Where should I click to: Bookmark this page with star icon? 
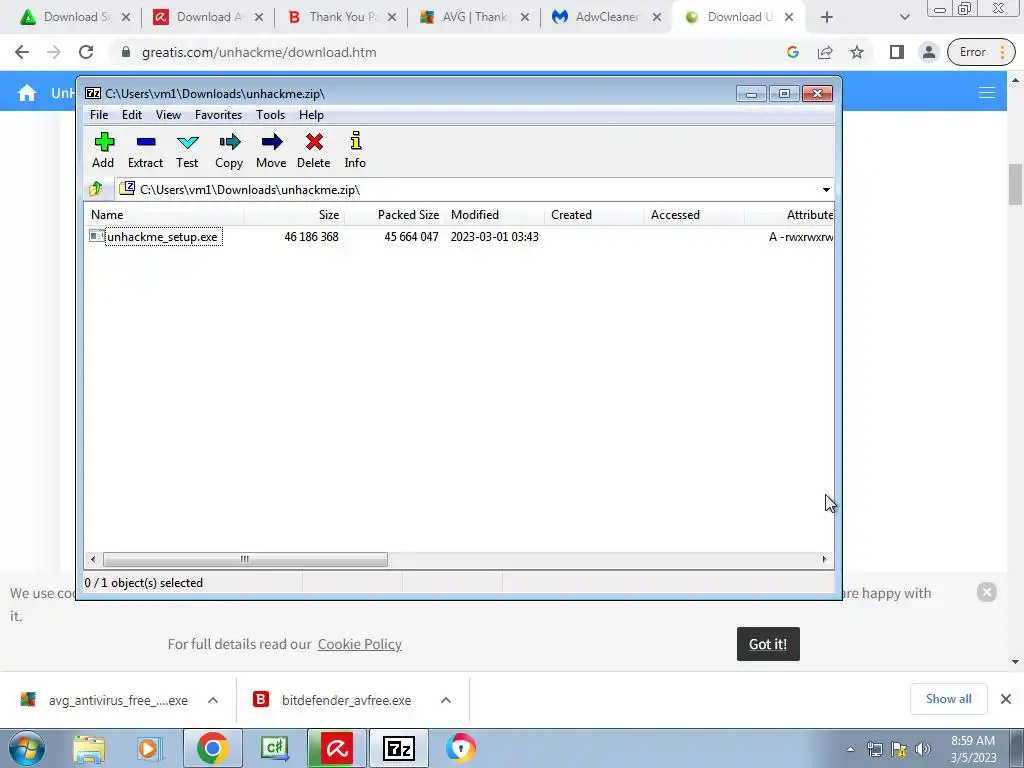point(857,52)
